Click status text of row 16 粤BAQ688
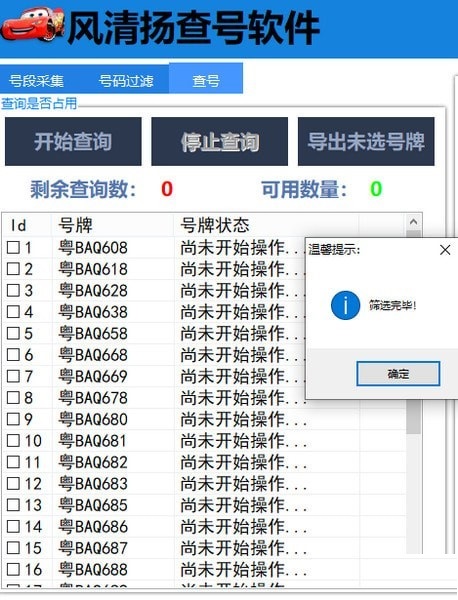Viewport: 458px width, 600px height. pyautogui.click(x=244, y=569)
